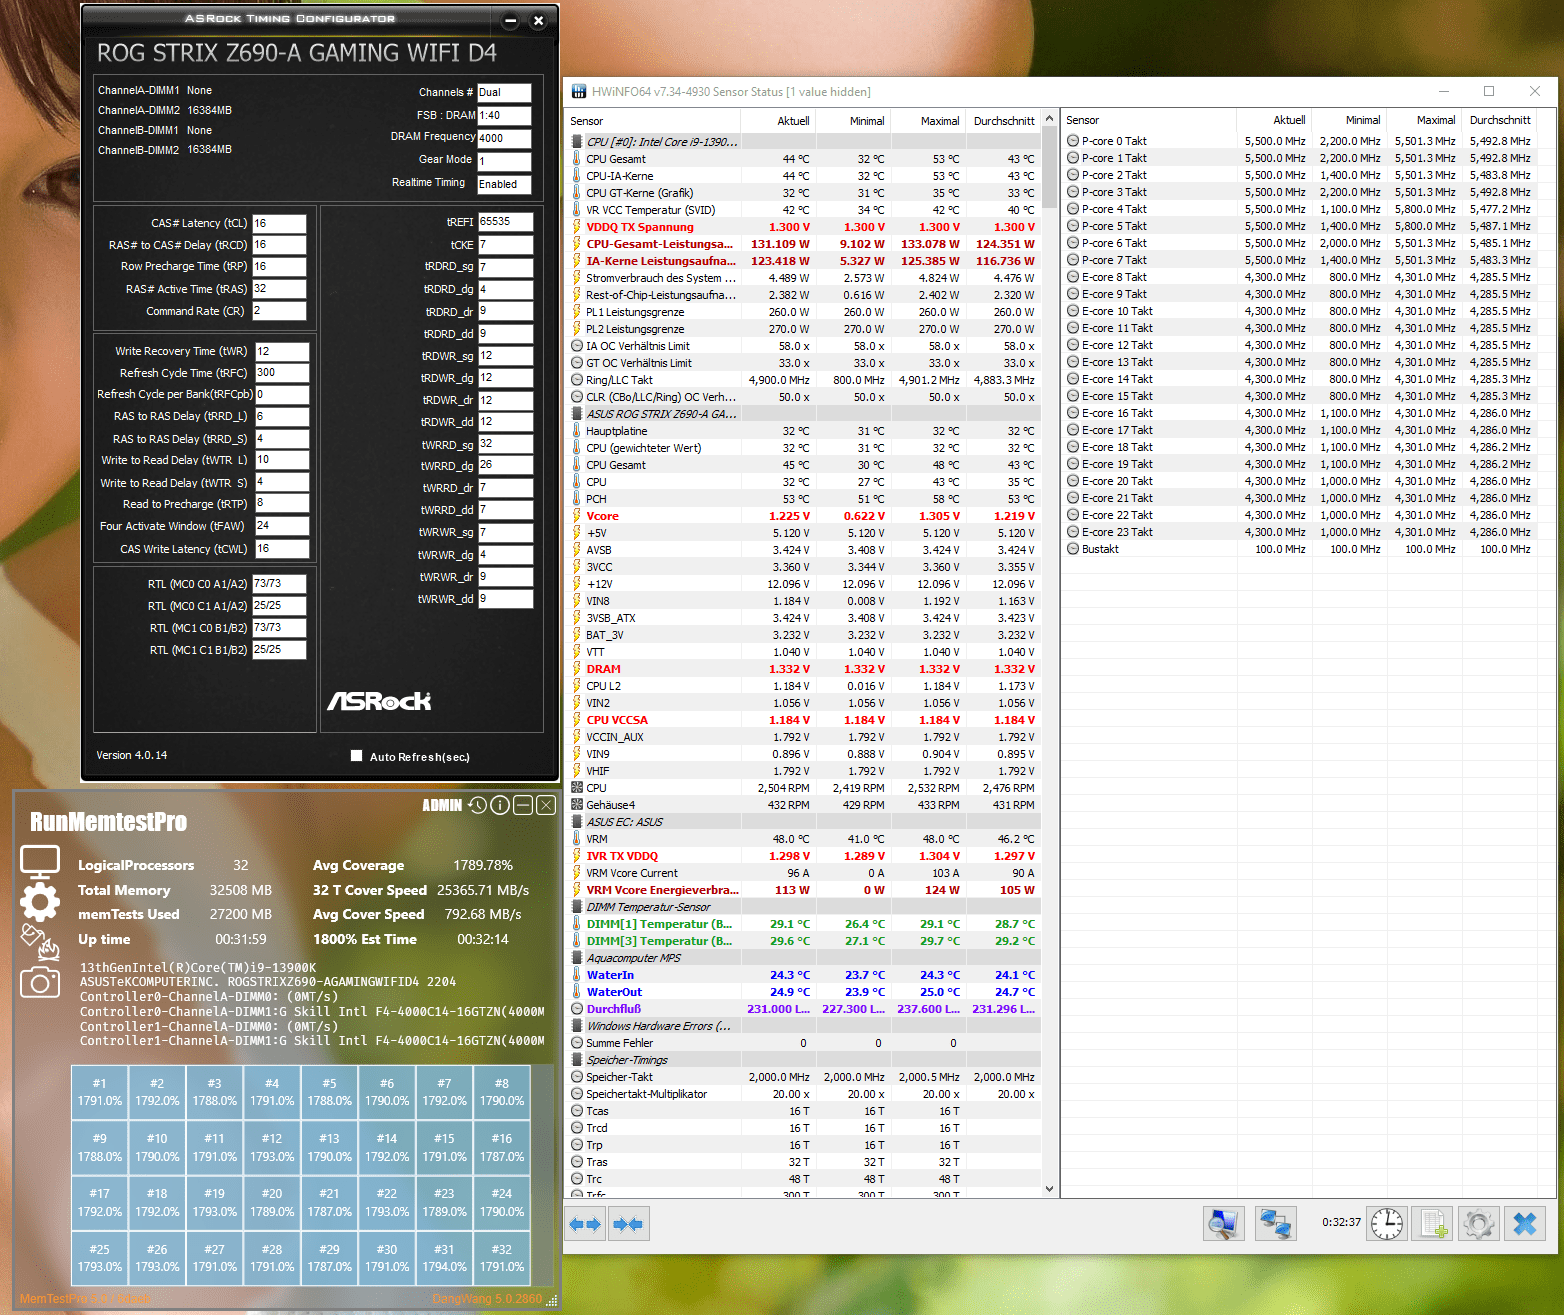Reset HWiNFO timer with clock icon
This screenshot has height=1315, width=1564.
(1387, 1223)
